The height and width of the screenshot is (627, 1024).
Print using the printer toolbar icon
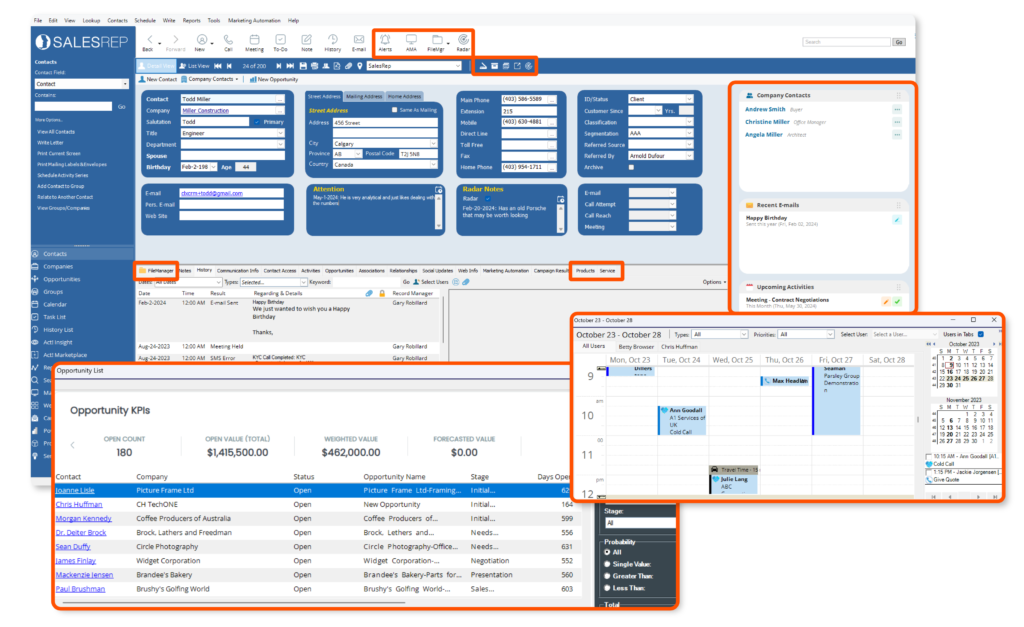314,66
